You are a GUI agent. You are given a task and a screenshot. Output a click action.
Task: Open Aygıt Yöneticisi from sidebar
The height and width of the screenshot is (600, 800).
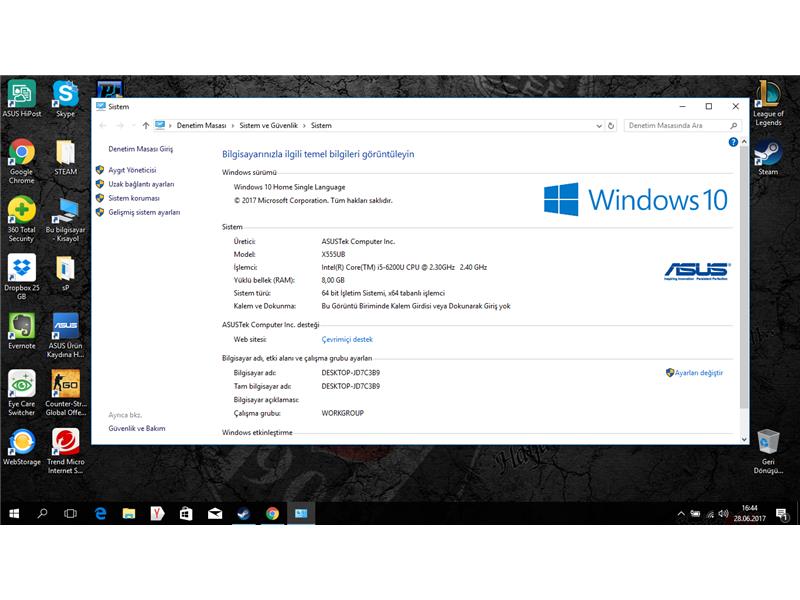pos(132,170)
